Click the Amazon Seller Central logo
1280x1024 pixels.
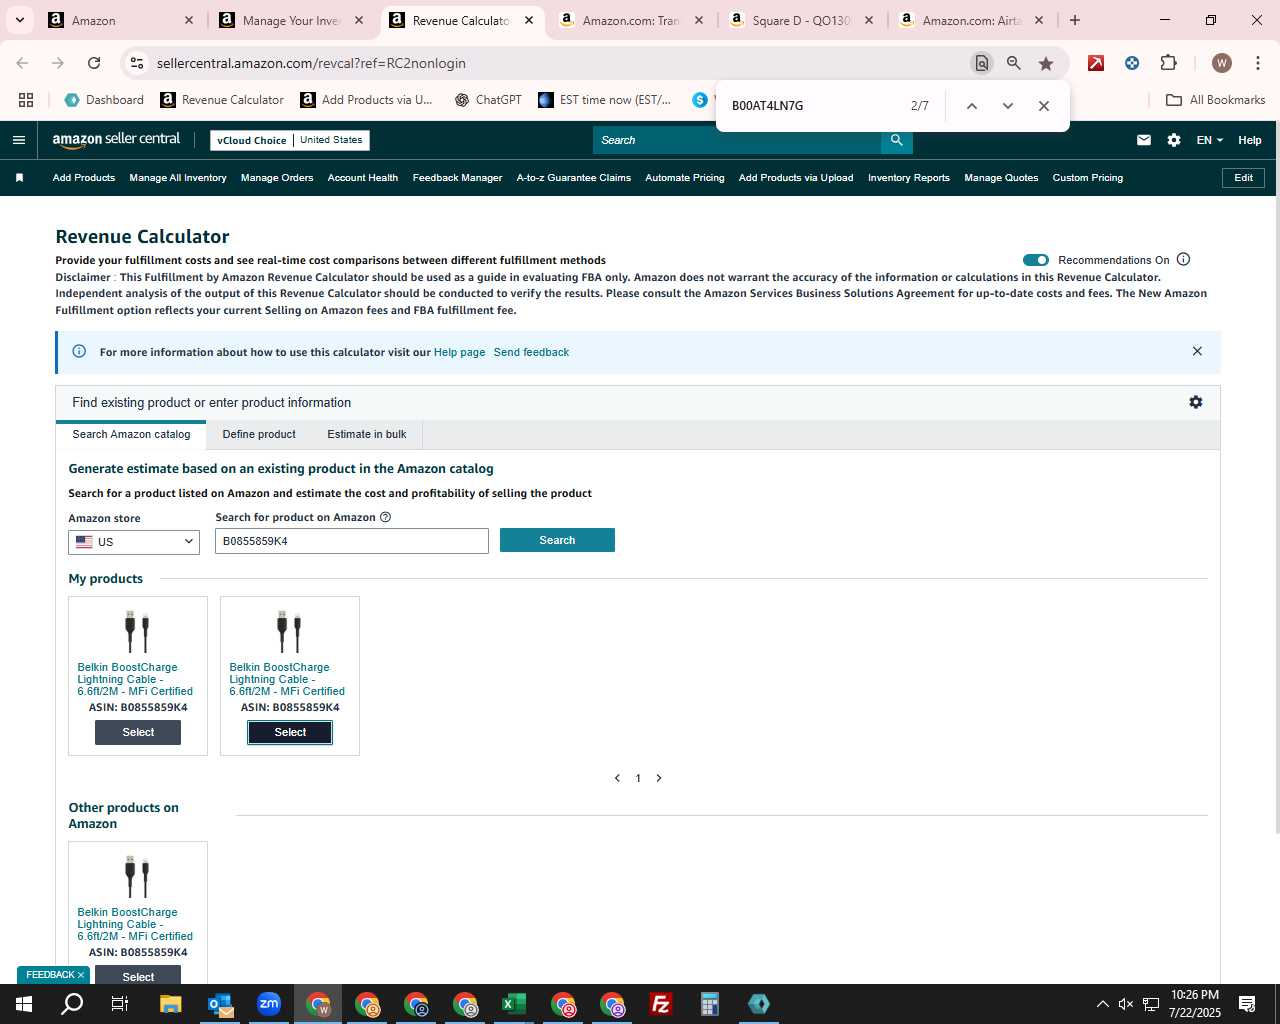pyautogui.click(x=116, y=140)
